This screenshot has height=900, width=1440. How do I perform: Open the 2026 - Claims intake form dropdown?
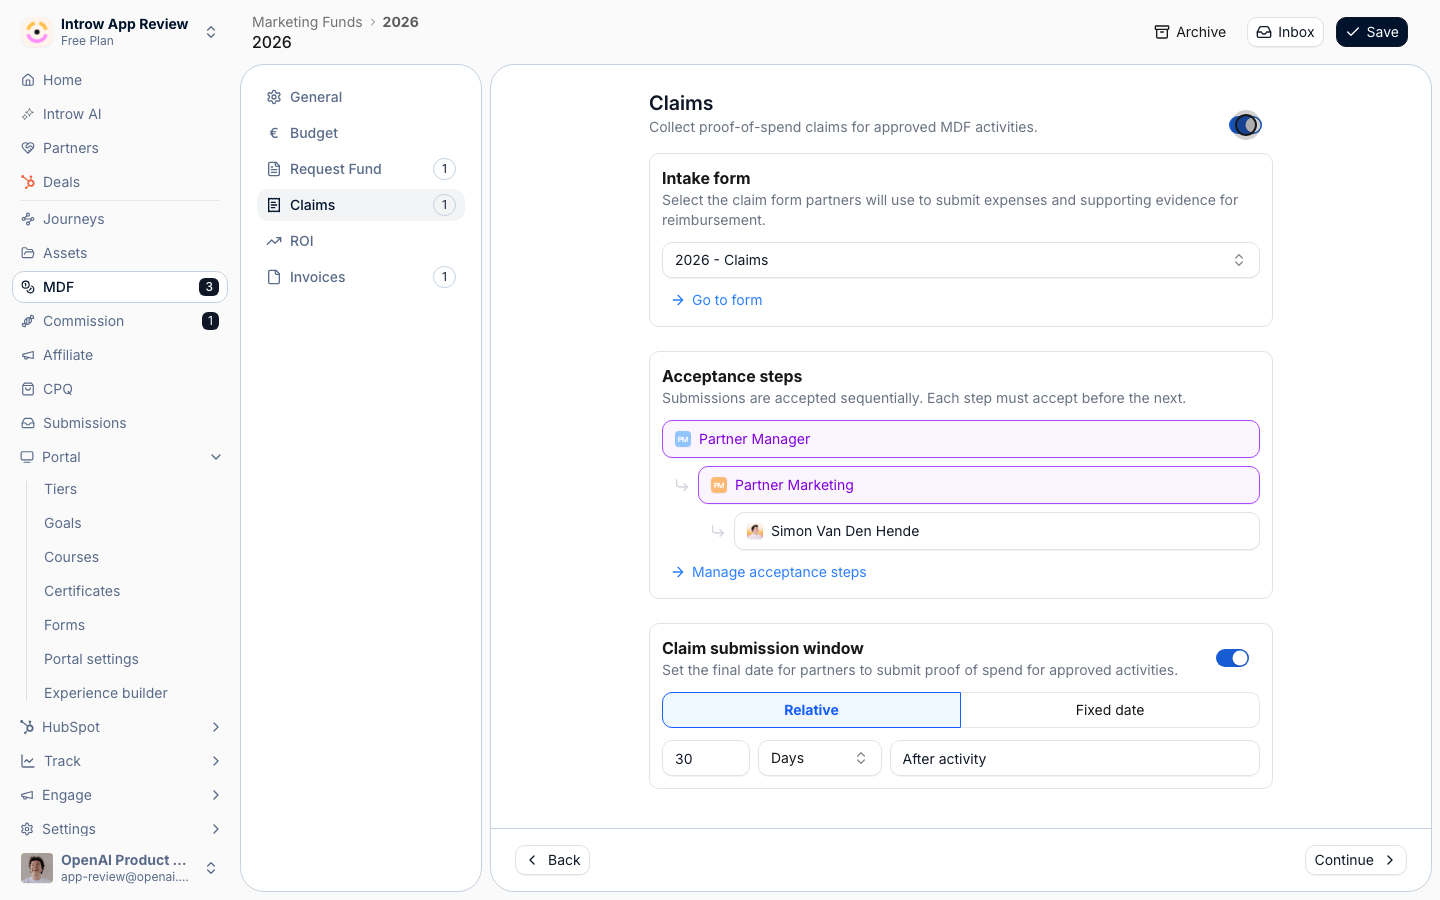(961, 260)
